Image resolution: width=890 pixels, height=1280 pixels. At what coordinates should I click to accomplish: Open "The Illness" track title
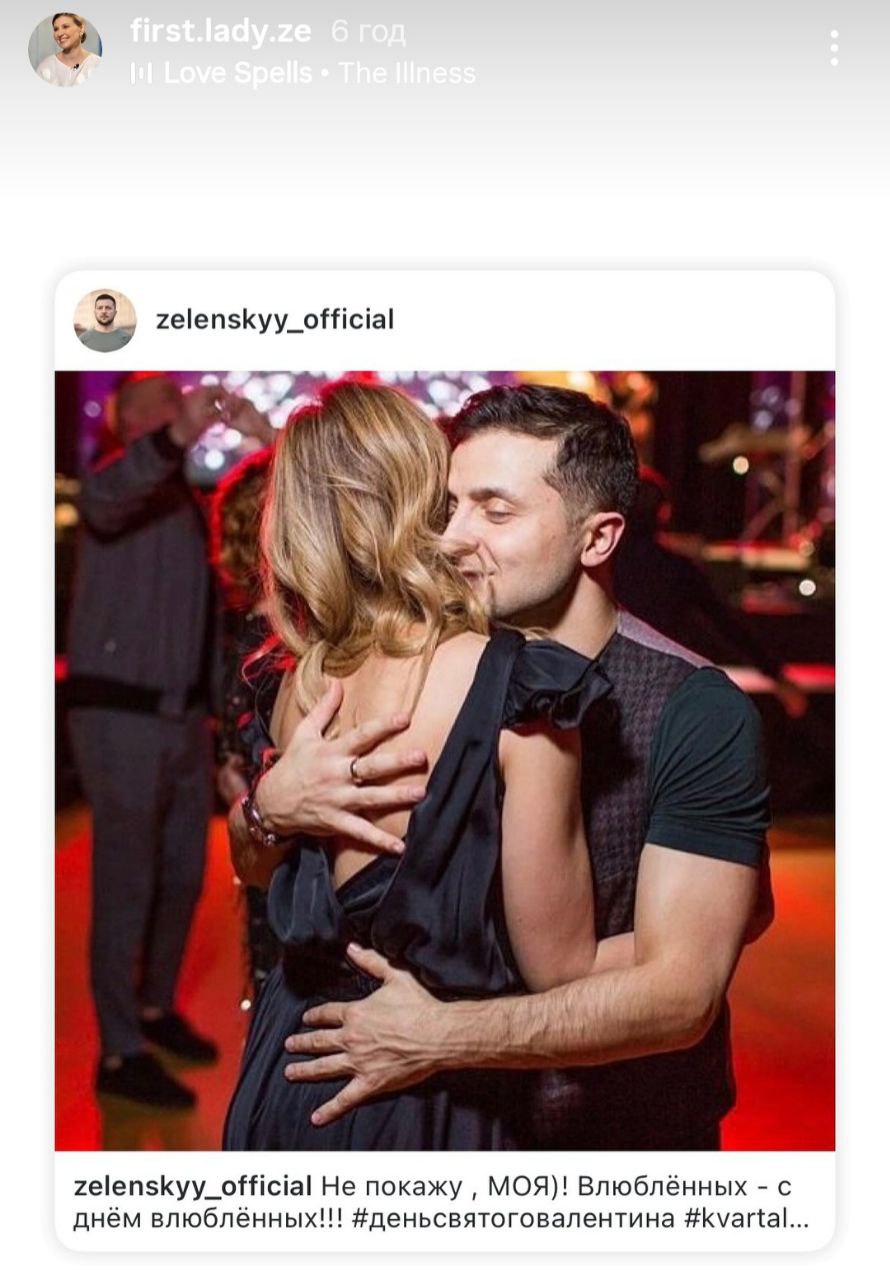pos(407,73)
